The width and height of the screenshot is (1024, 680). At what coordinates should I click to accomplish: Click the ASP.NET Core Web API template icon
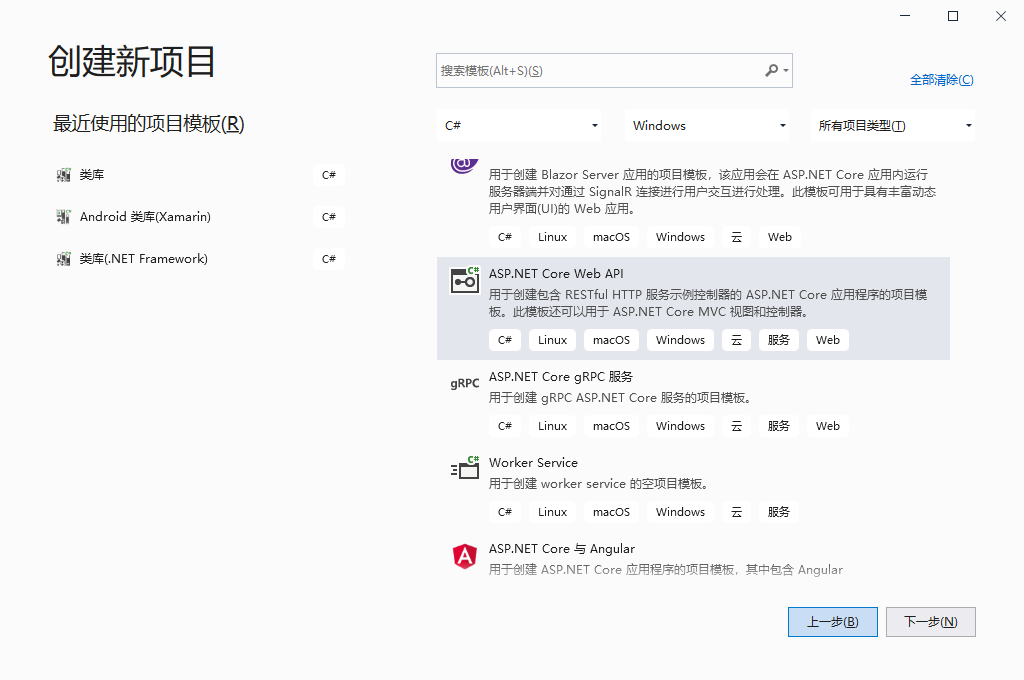(x=465, y=280)
